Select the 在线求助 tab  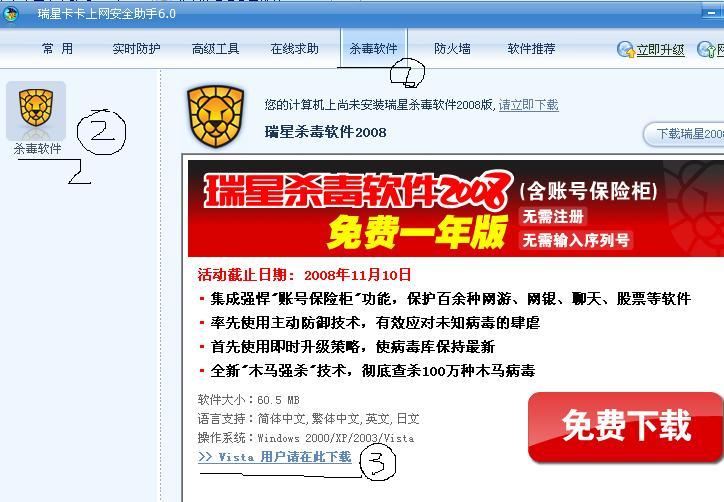pos(295,48)
